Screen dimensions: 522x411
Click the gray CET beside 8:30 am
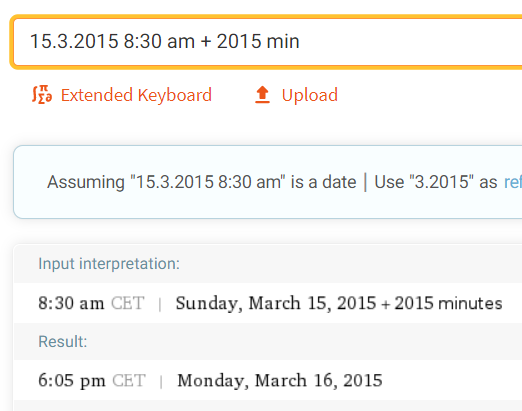coord(128,303)
